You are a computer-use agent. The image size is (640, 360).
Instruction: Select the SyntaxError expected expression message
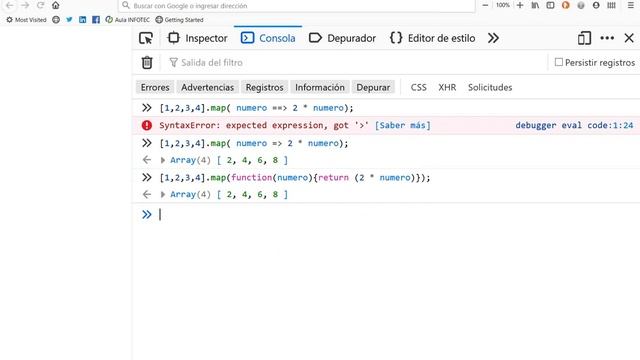click(x=264, y=125)
